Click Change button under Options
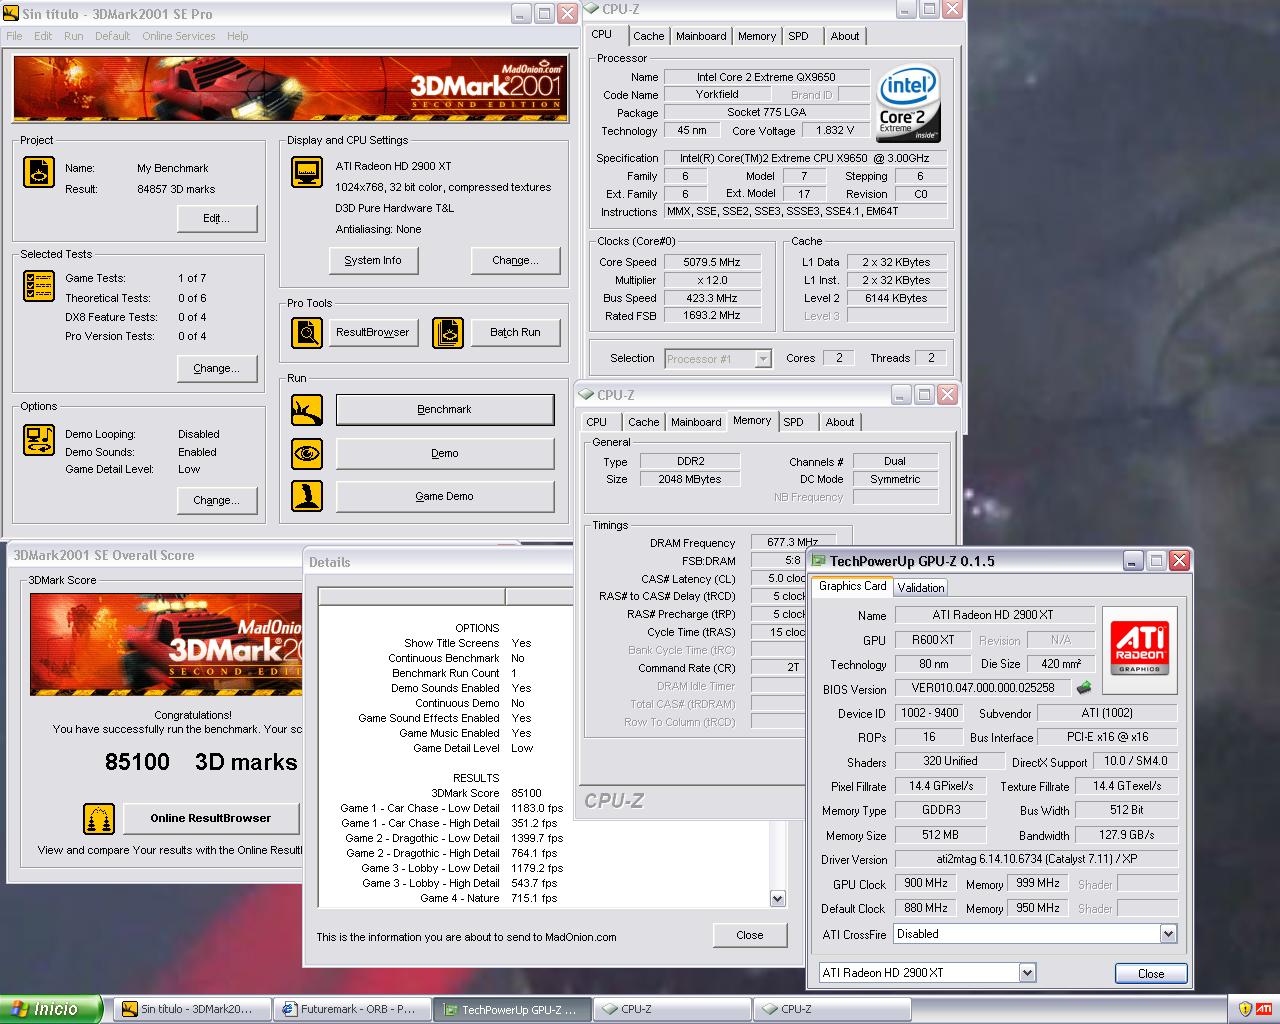This screenshot has height=1024, width=1280. pyautogui.click(x=217, y=500)
